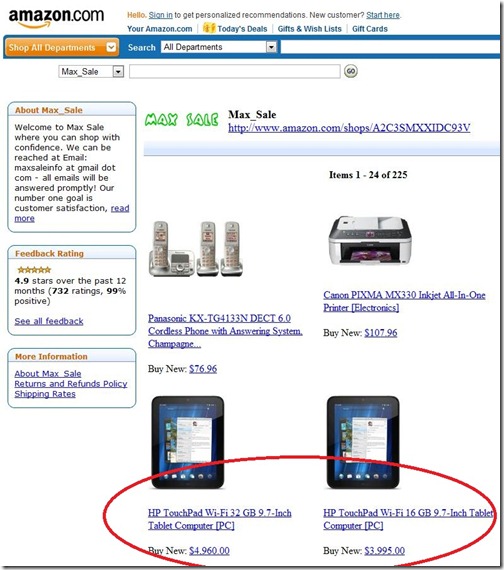
Task: Open the Panasonic cordless phone image
Action: (x=196, y=249)
